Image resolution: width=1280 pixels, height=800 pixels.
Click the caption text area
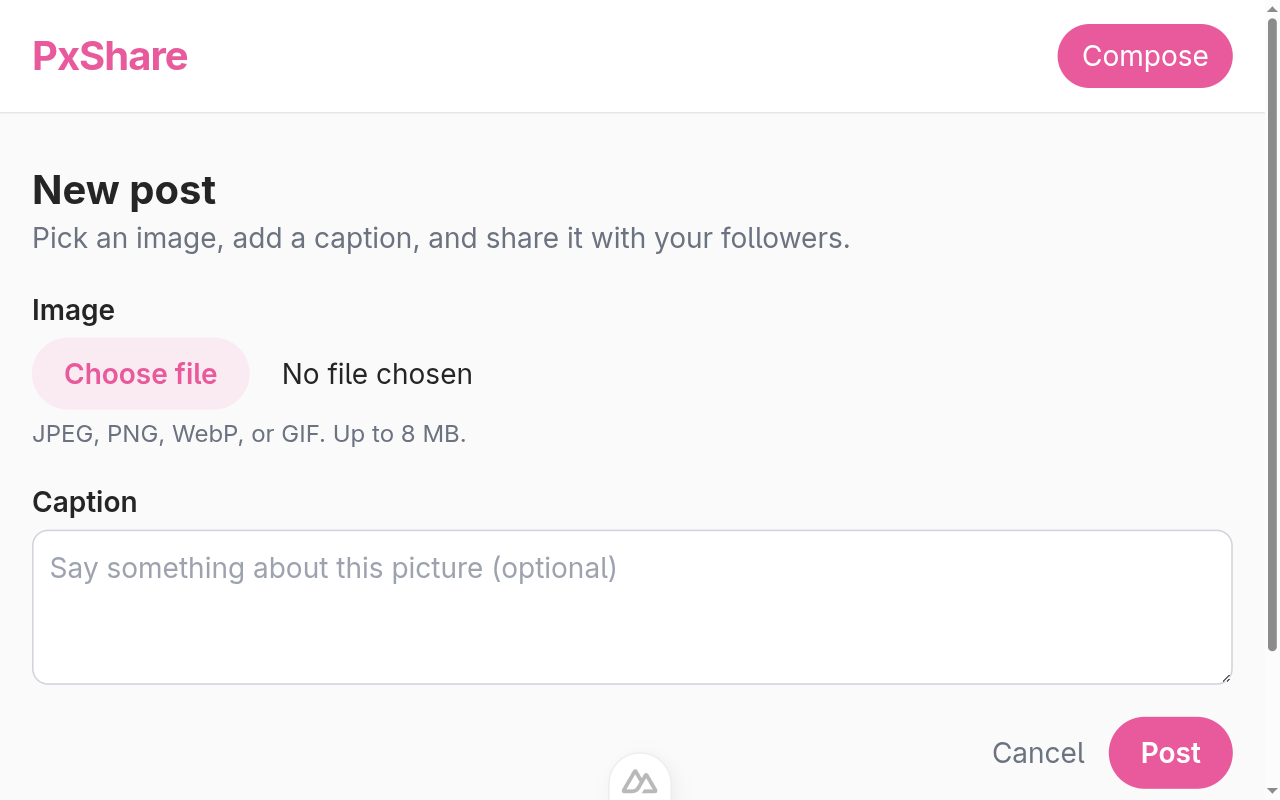[632, 607]
